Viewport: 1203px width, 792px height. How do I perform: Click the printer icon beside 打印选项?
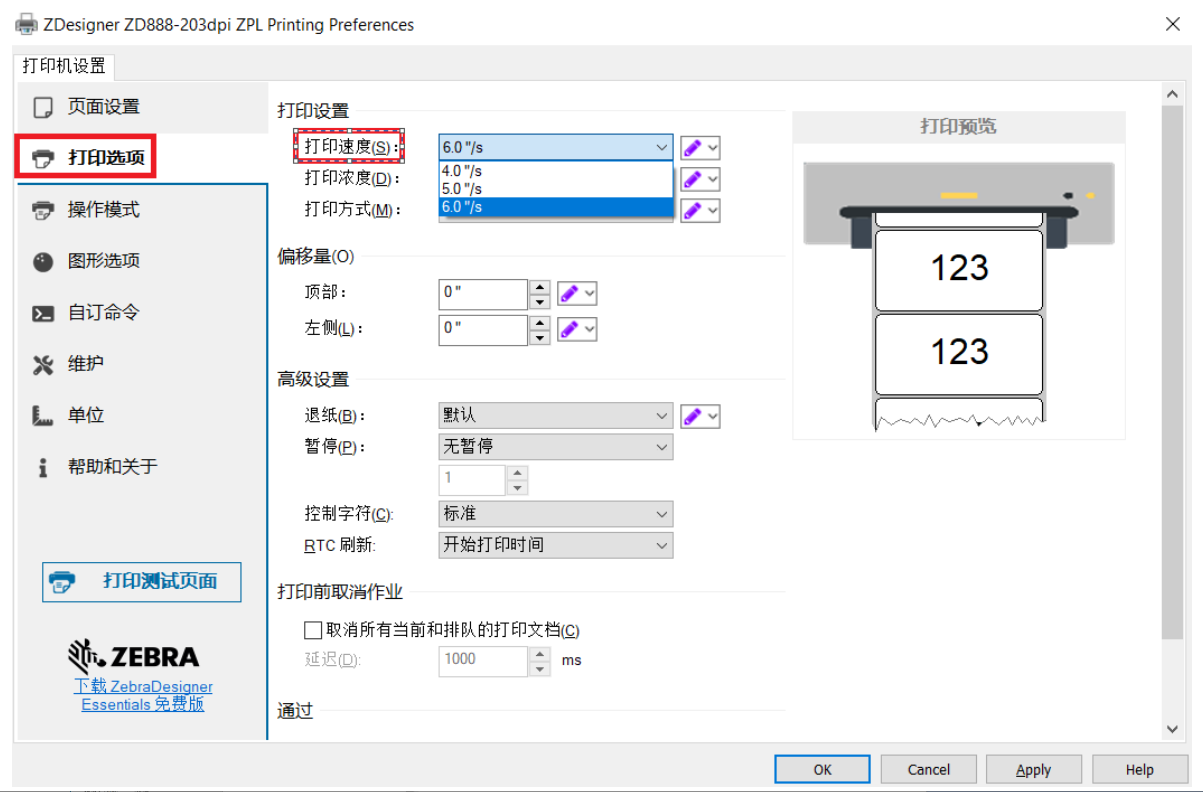43,159
